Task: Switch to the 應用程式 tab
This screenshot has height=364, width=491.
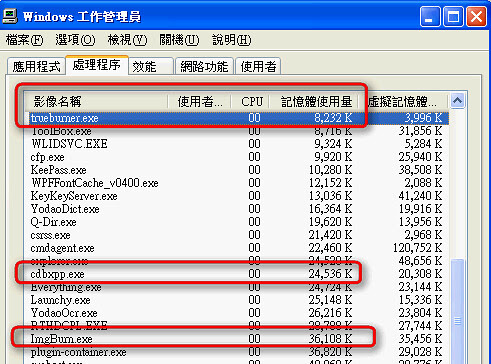Action: (x=36, y=66)
